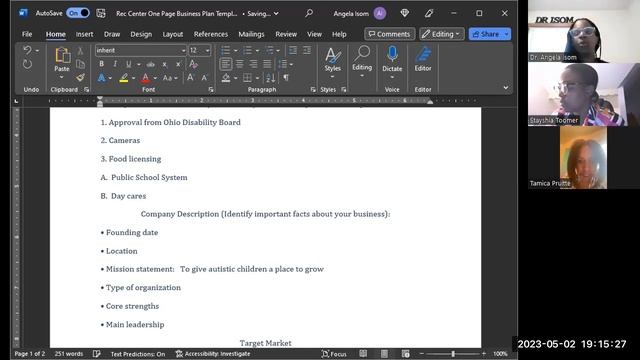The width and height of the screenshot is (640, 360).
Task: Click the Mission statement line
Action: coord(212,269)
